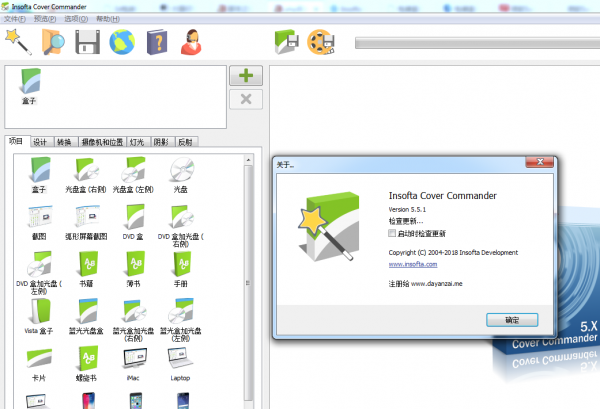Screen dimensions: 600x409
Task: Choose the 卡片 card template
Action: (39, 364)
